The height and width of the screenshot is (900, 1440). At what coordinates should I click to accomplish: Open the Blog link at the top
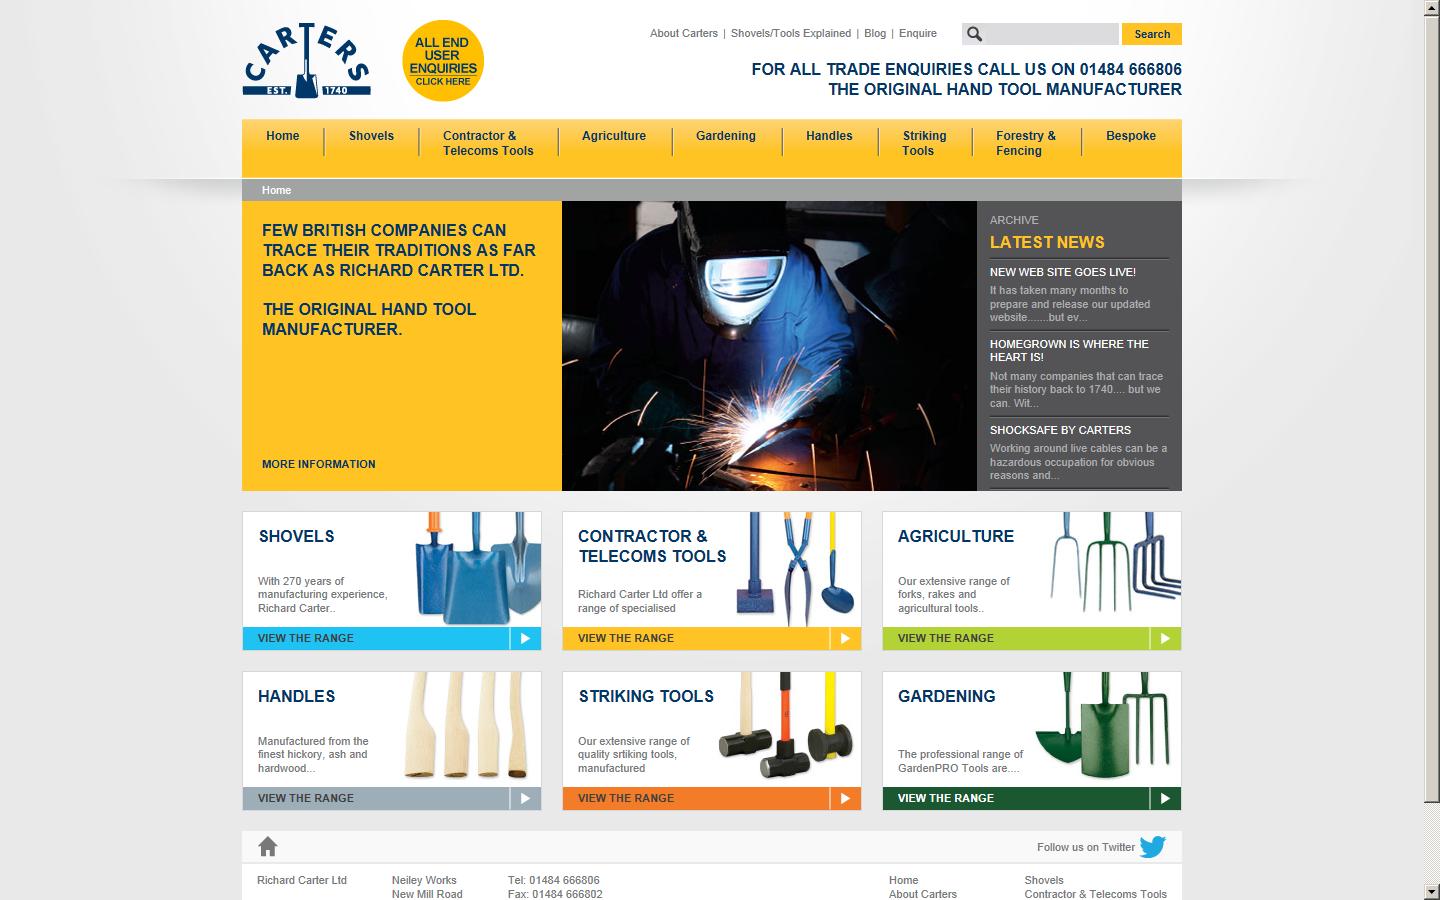[x=874, y=33]
